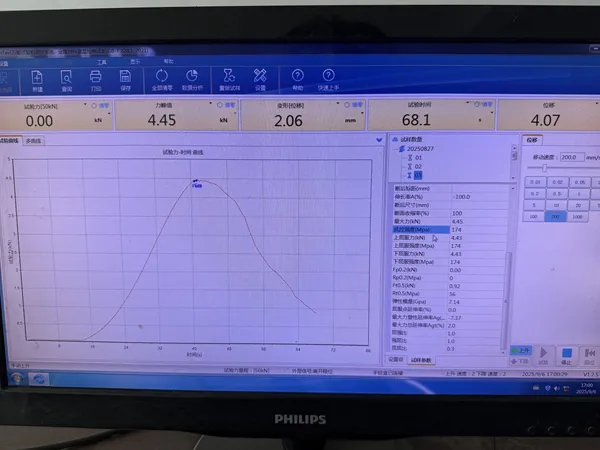Click the Save (保存) toolbar icon
Viewport: 600px width, 450px height.
pyautogui.click(x=125, y=80)
